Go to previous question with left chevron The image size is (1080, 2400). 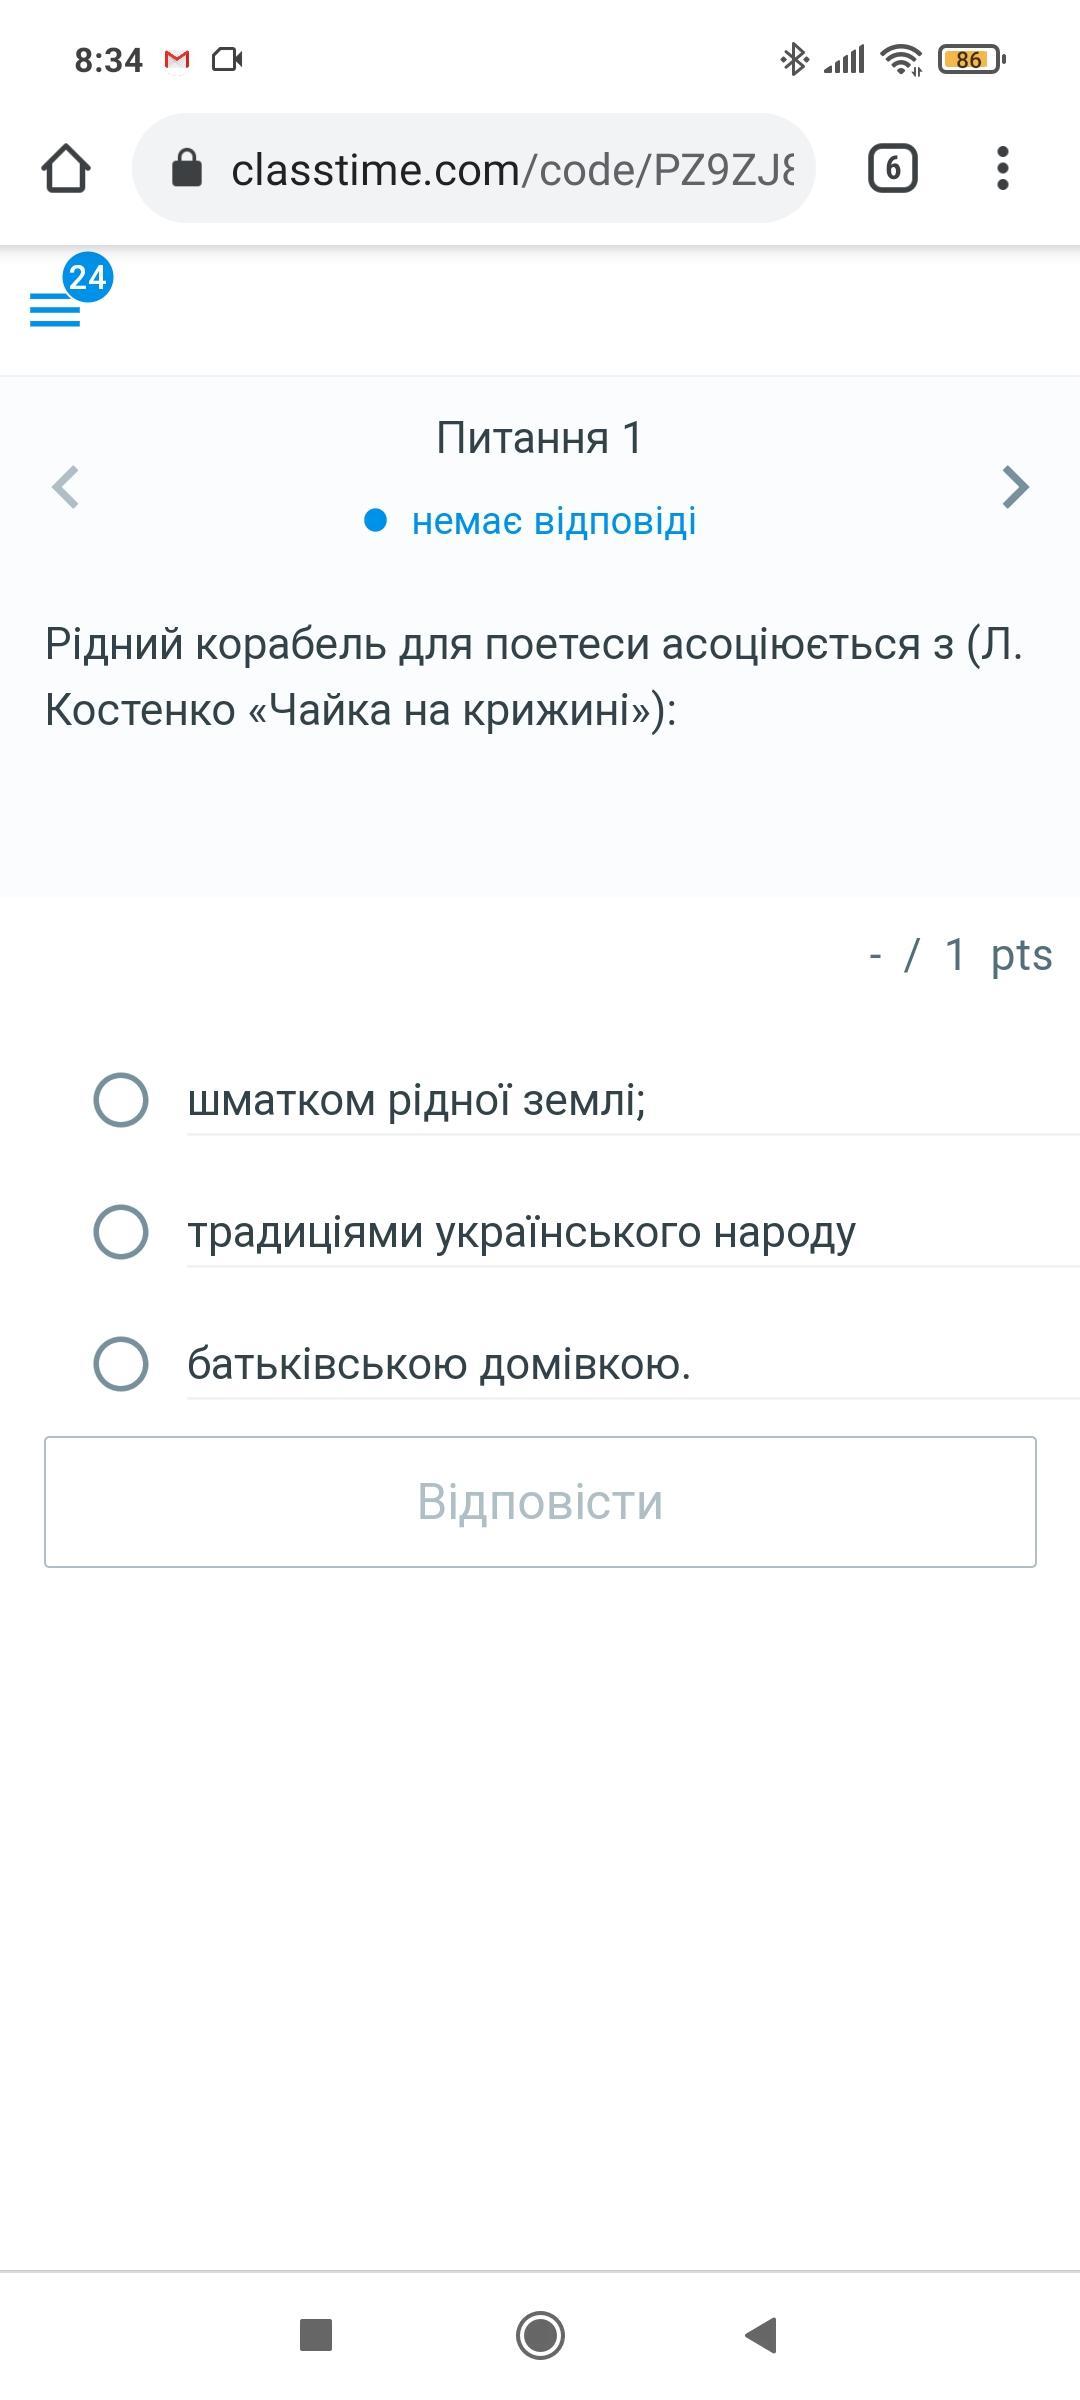(65, 487)
